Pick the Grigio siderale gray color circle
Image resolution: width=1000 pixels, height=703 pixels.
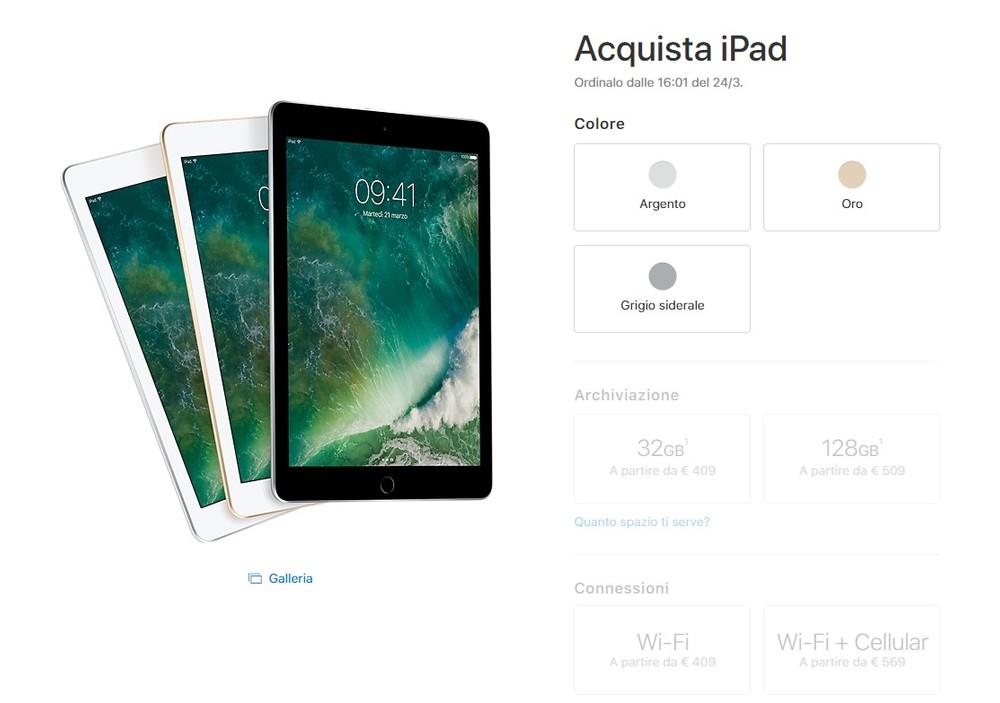pyautogui.click(x=662, y=276)
